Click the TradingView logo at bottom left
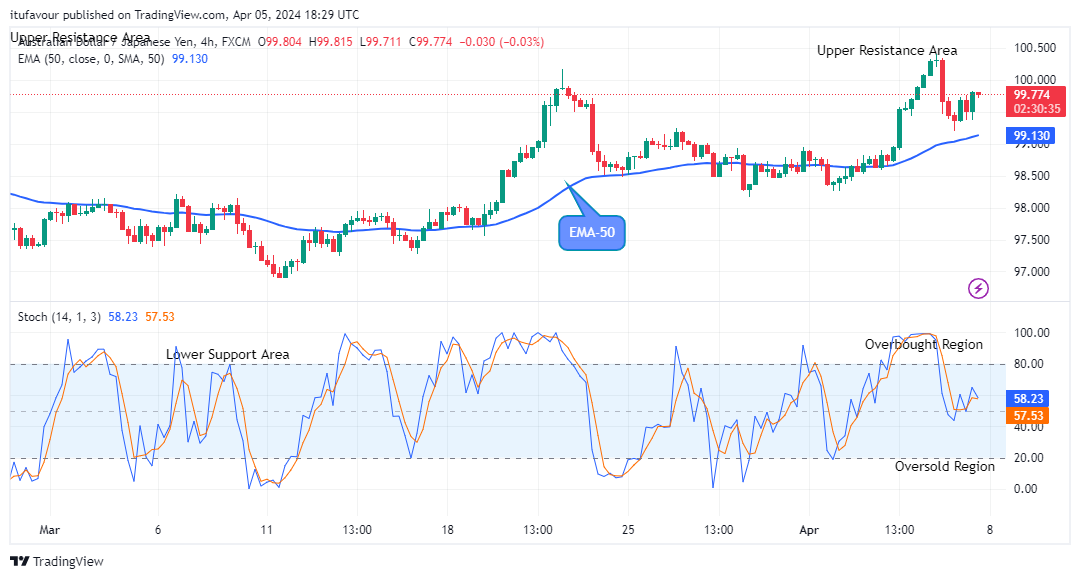The width and height of the screenshot is (1080, 579). coord(58,561)
